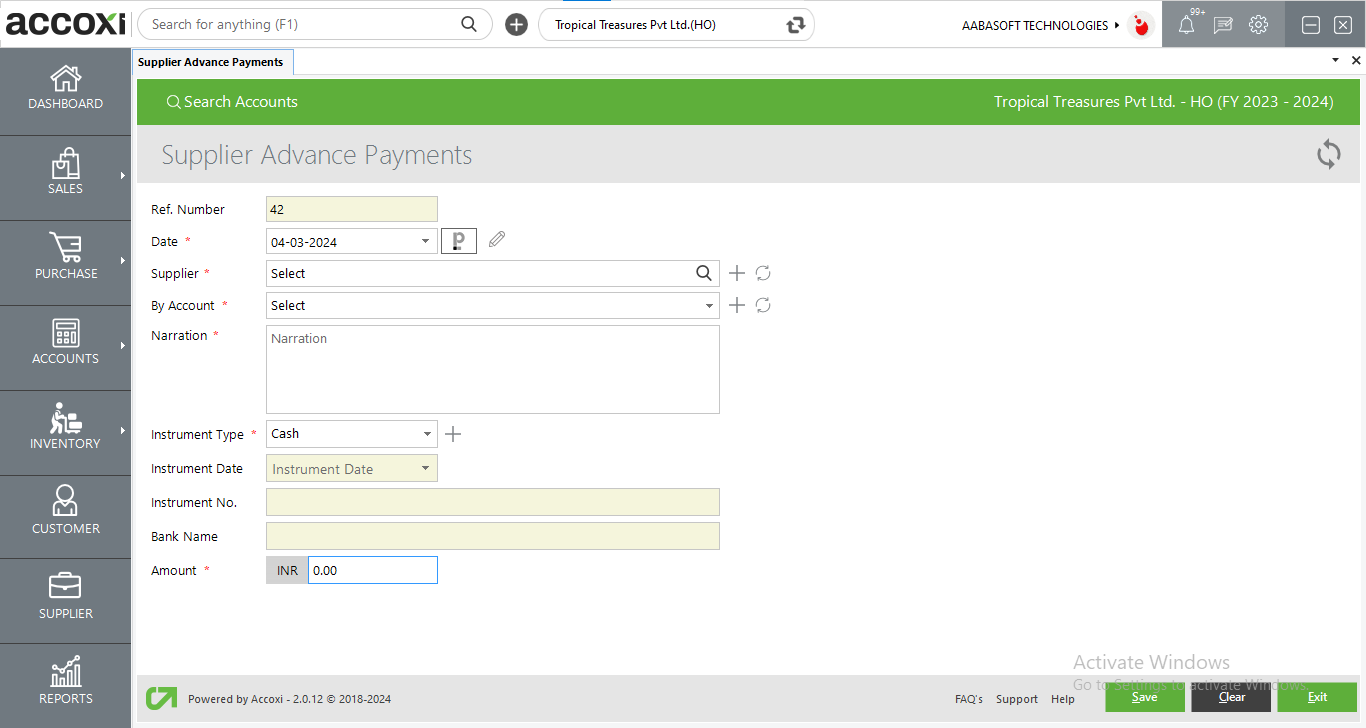
Task: Refresh the supplier list with the refresh icon
Action: click(763, 273)
